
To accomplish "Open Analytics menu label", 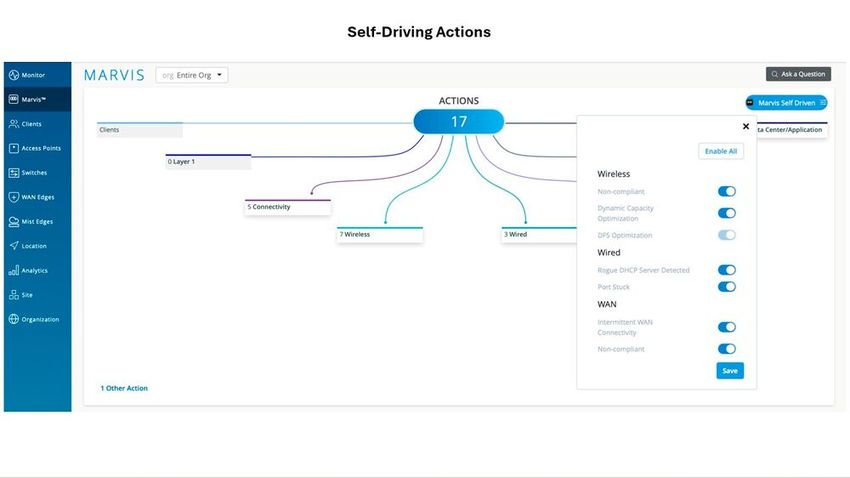I will pos(35,270).
